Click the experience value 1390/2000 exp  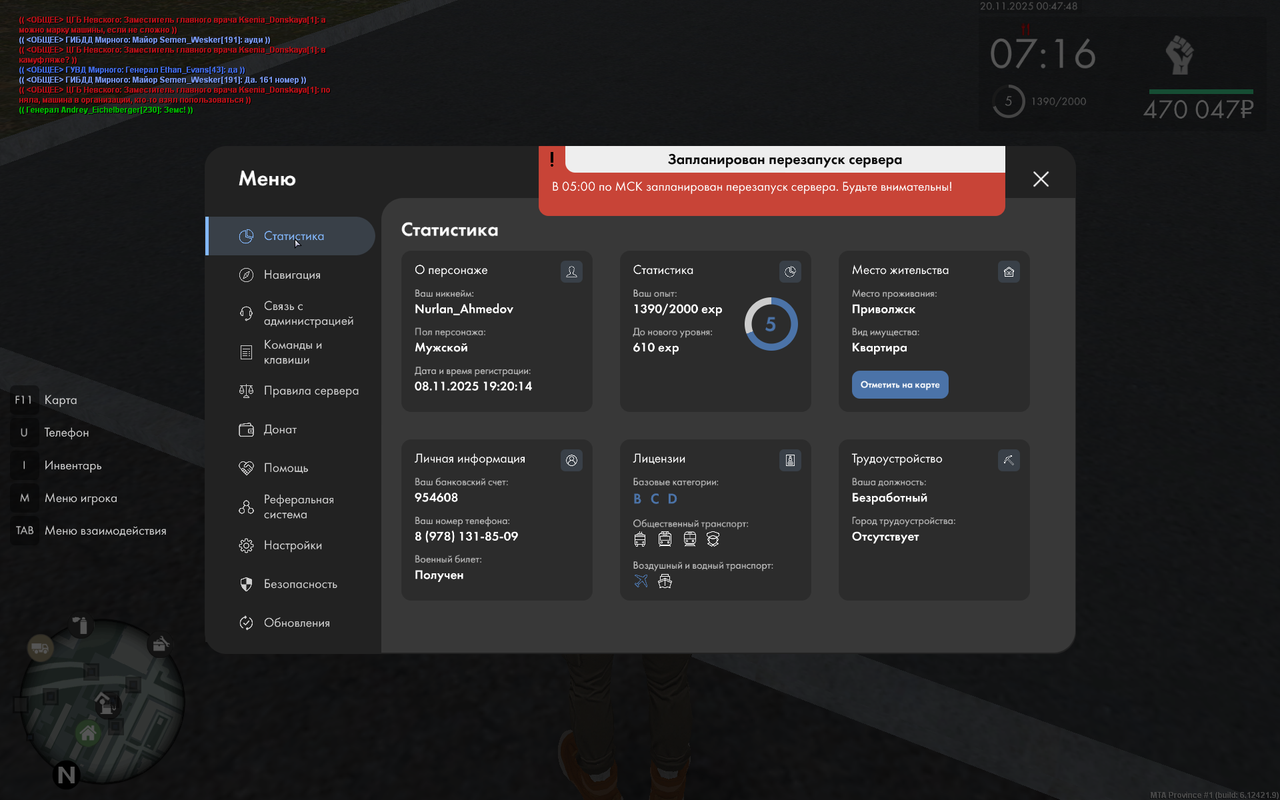pos(678,309)
